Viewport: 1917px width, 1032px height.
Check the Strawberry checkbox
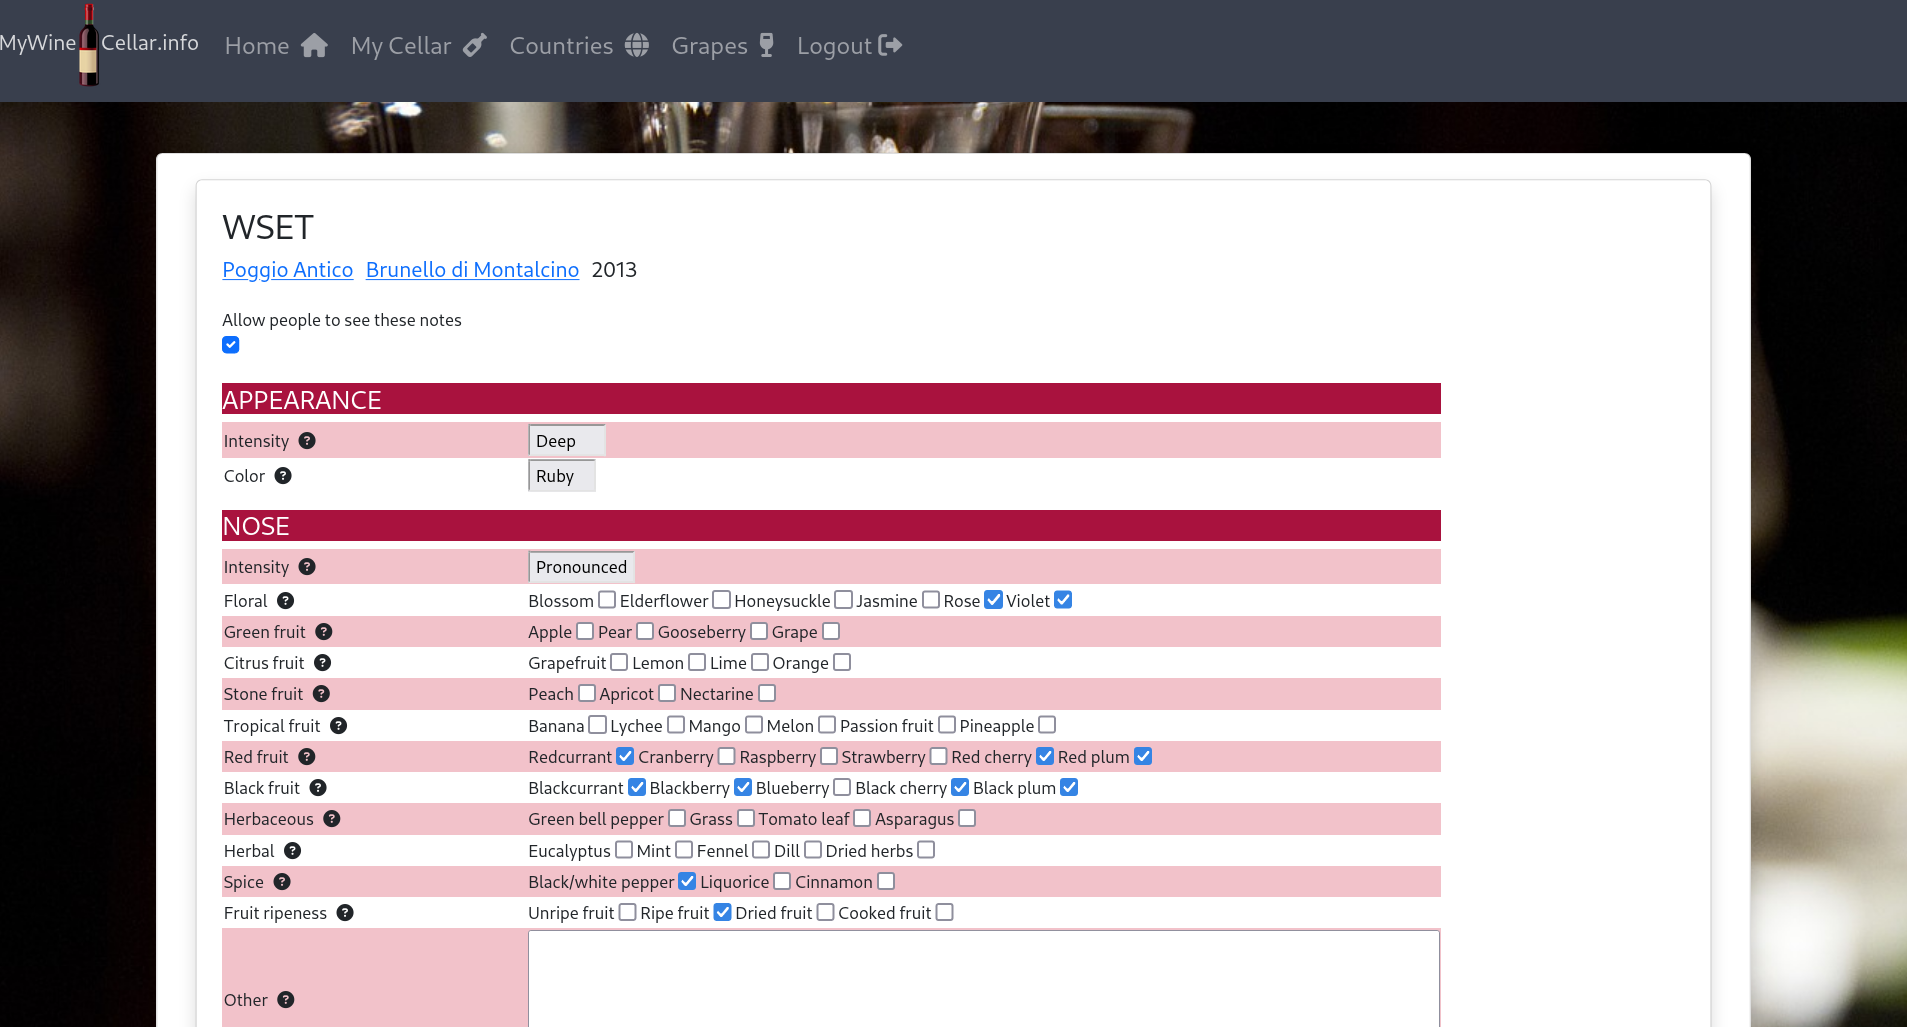click(x=939, y=757)
